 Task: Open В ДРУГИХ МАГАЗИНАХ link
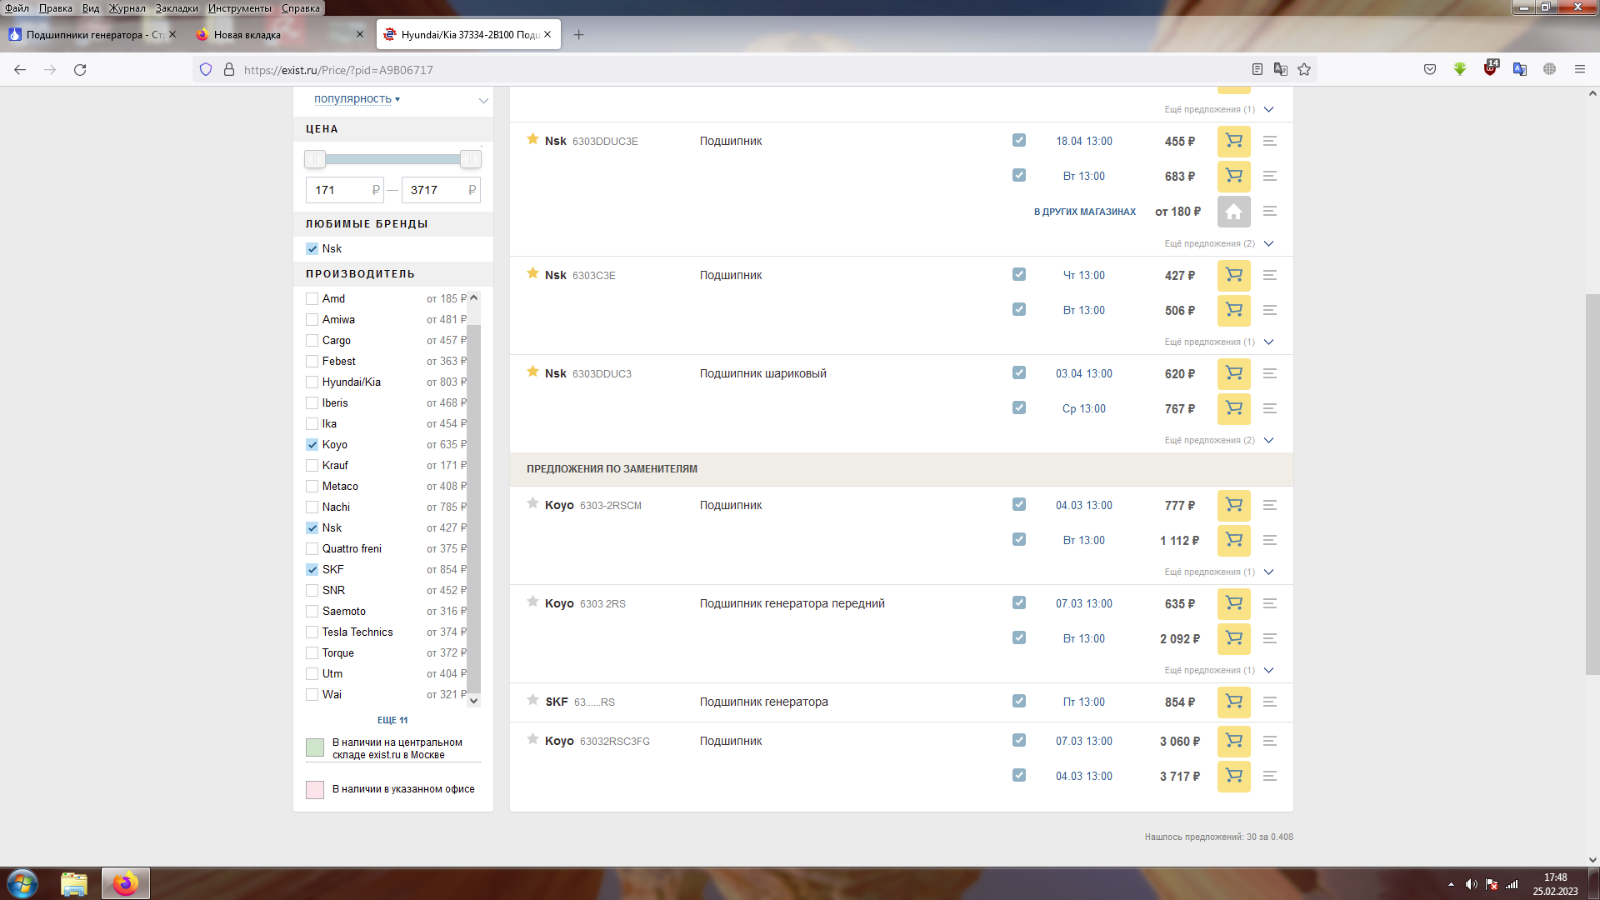coord(1085,212)
